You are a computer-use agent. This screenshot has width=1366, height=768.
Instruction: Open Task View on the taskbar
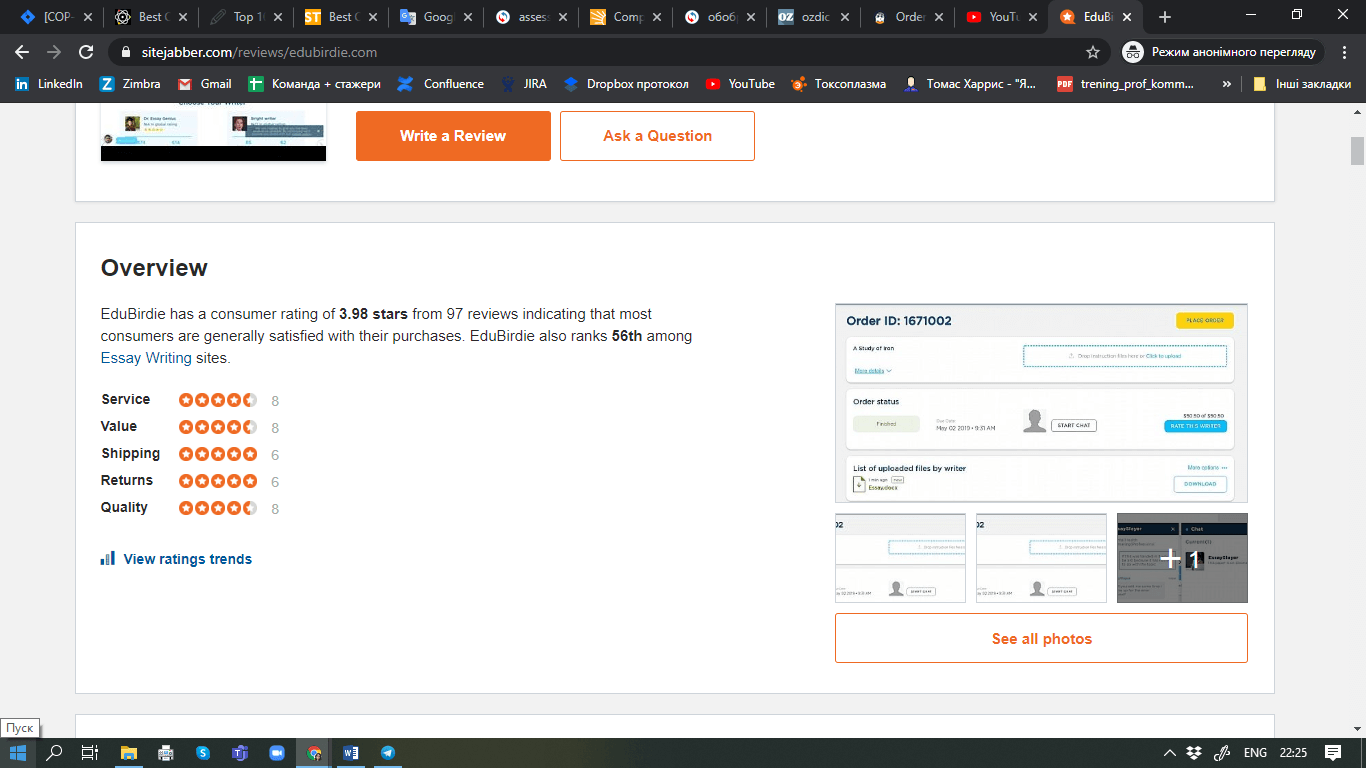pos(90,753)
